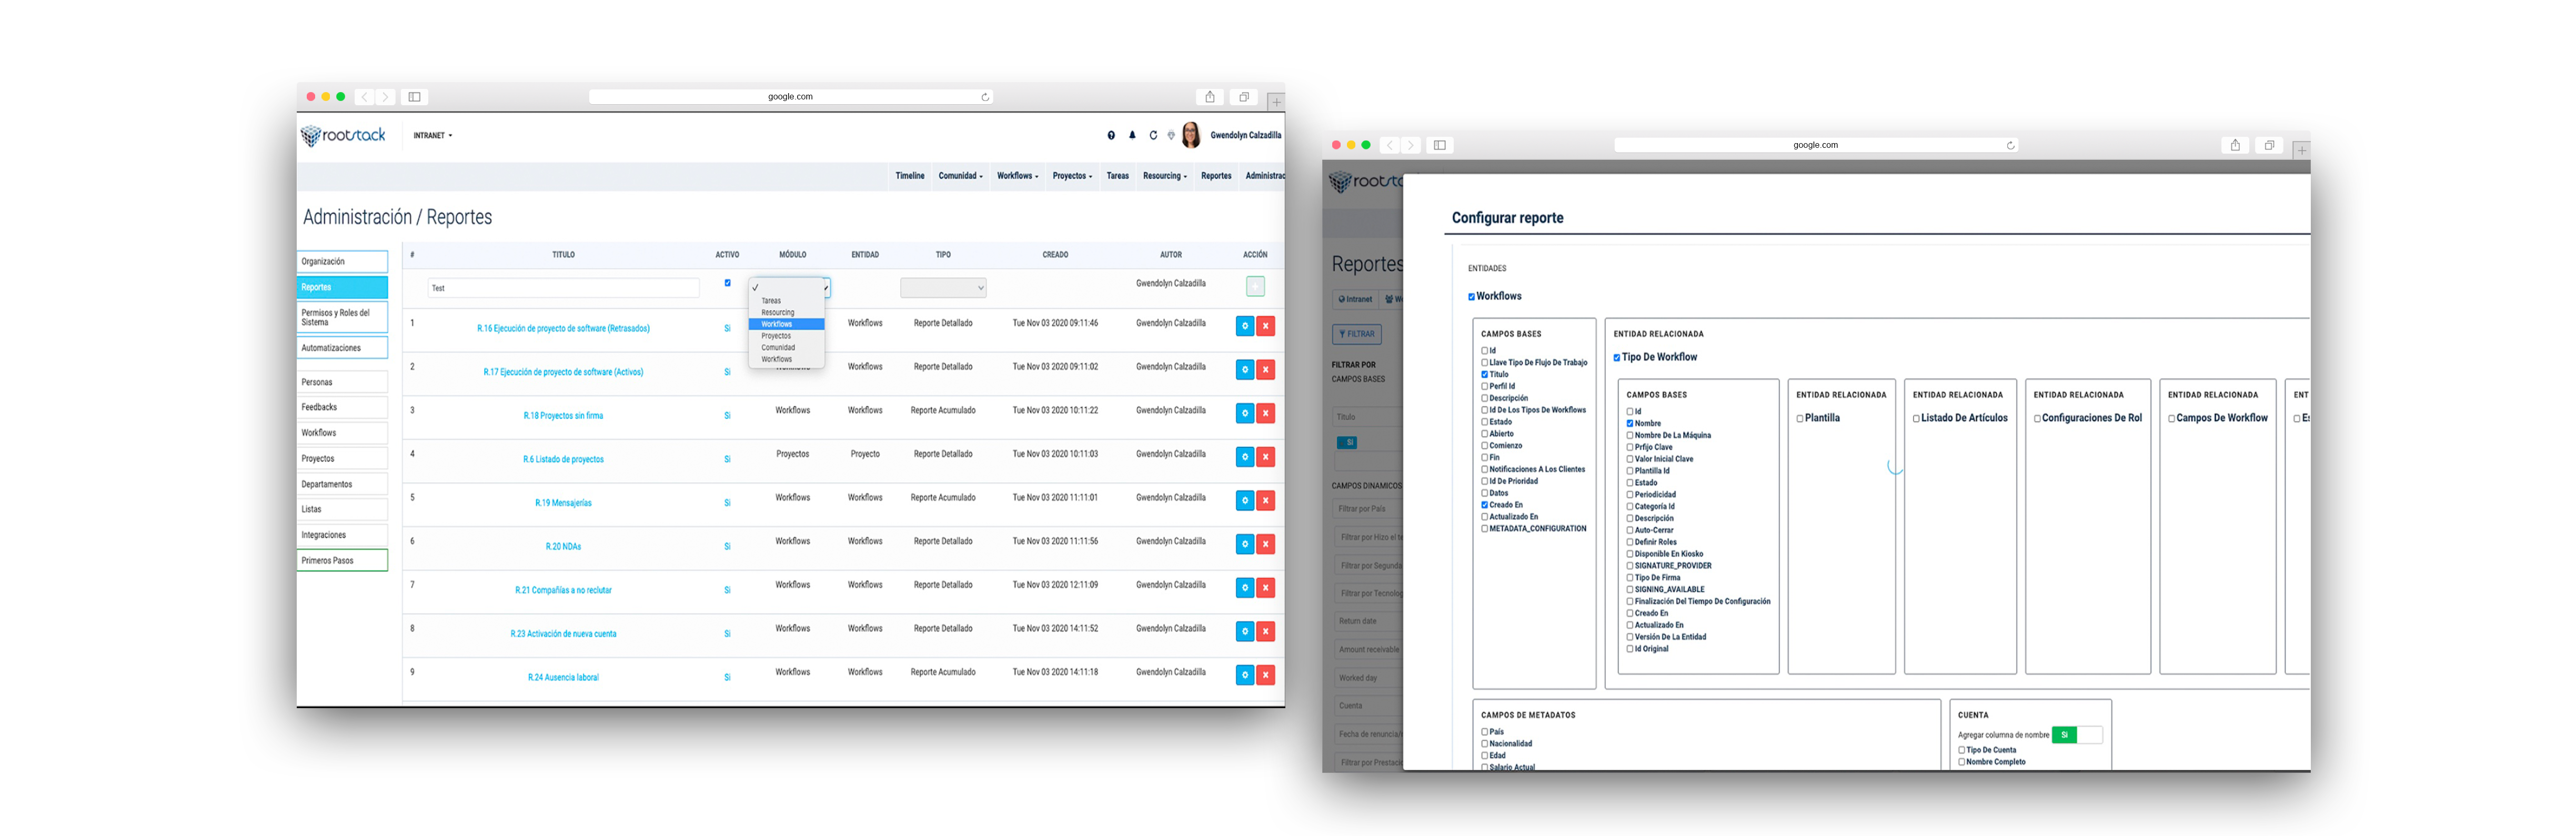Screen dimensions: 2576x836
Task: Click Primeros Pasos in the admin sidebar
Action: (342, 561)
